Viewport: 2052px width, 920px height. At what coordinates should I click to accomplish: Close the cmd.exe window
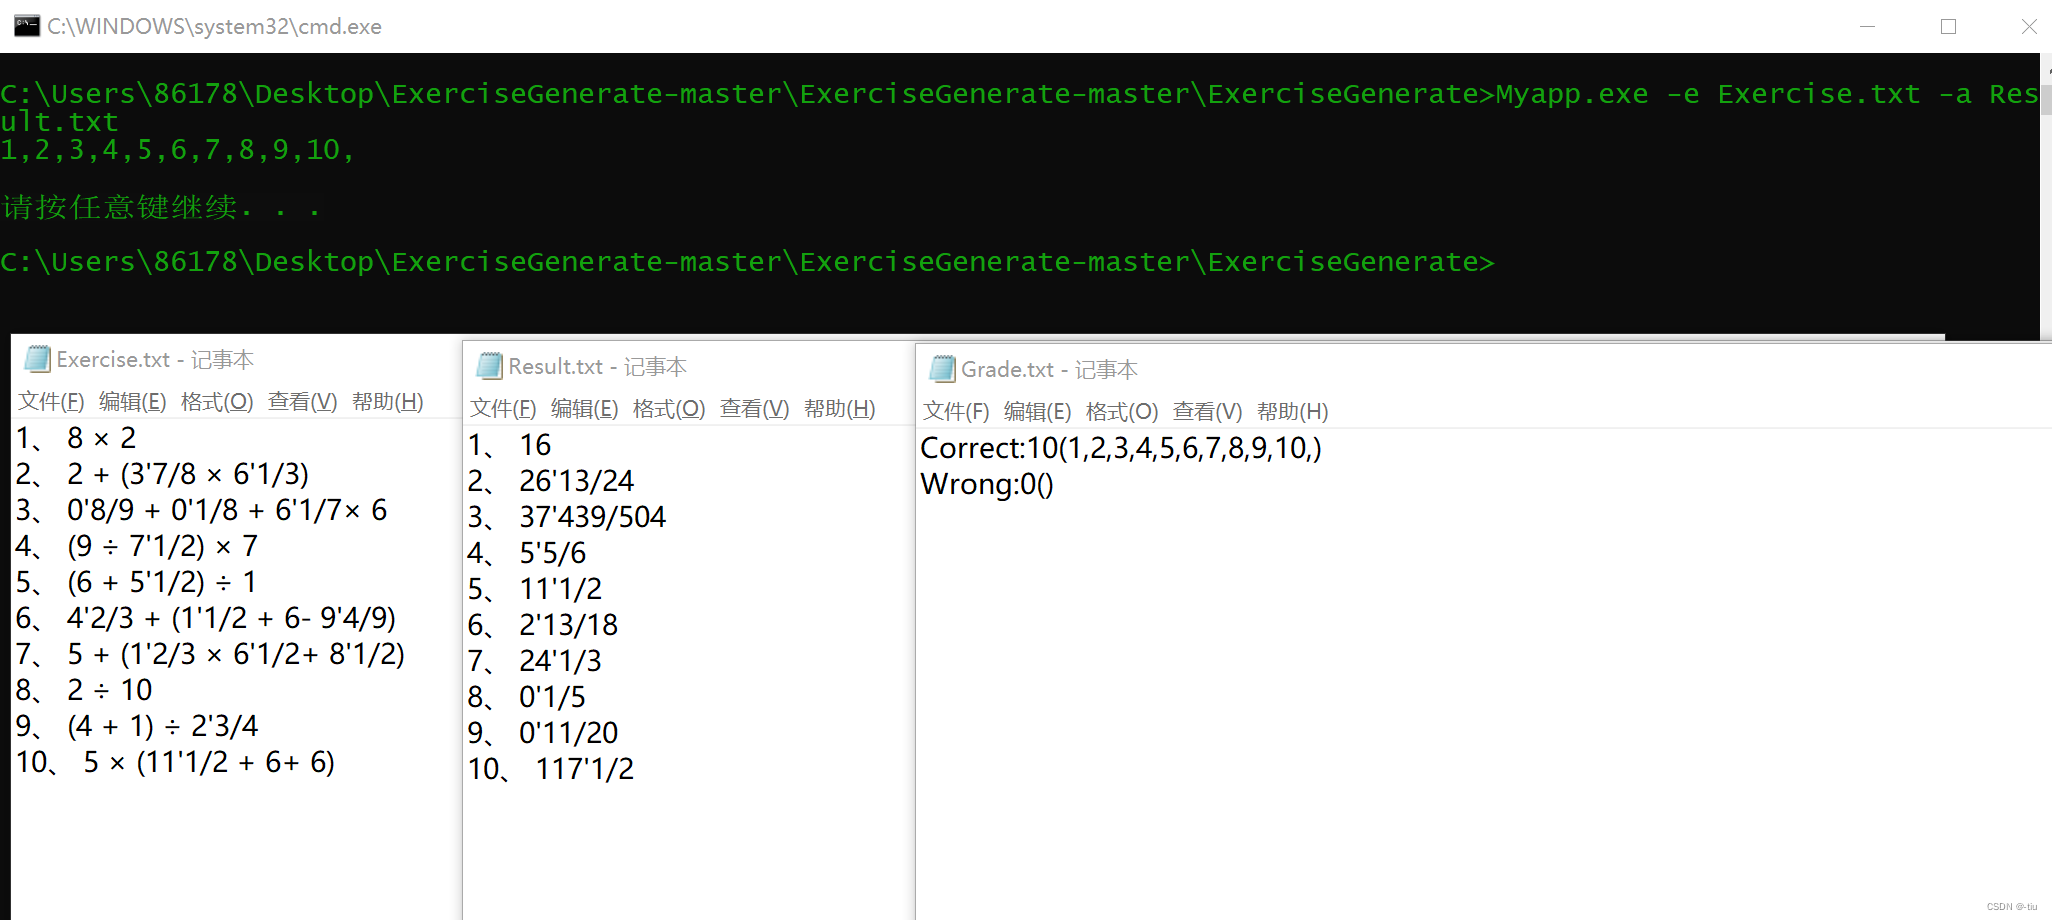pos(2029,26)
